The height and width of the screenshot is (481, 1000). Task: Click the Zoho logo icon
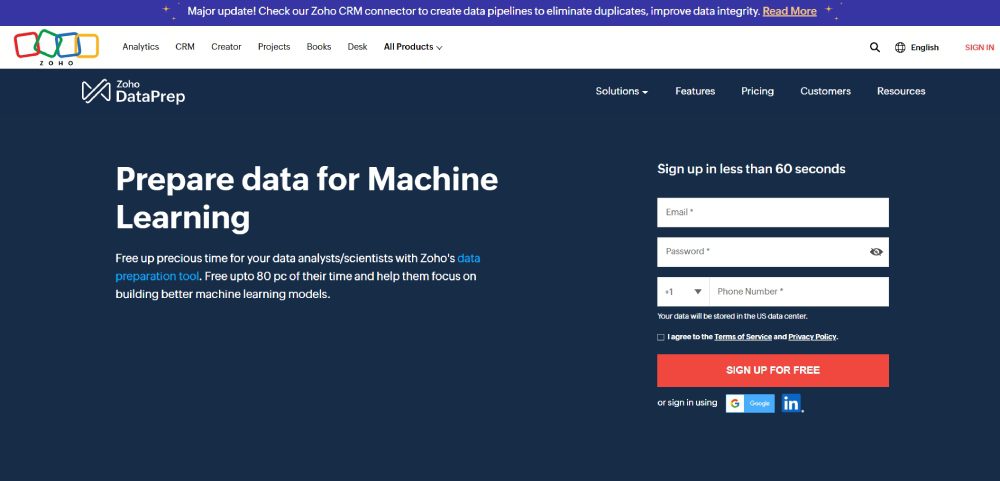click(56, 47)
